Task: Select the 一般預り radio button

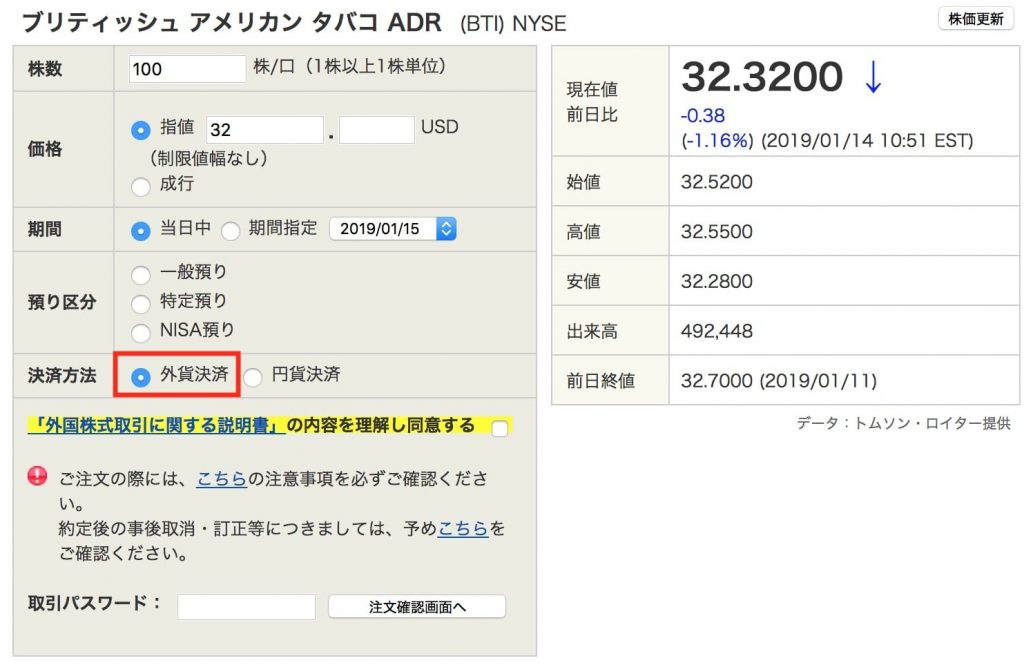Action: coord(140,274)
